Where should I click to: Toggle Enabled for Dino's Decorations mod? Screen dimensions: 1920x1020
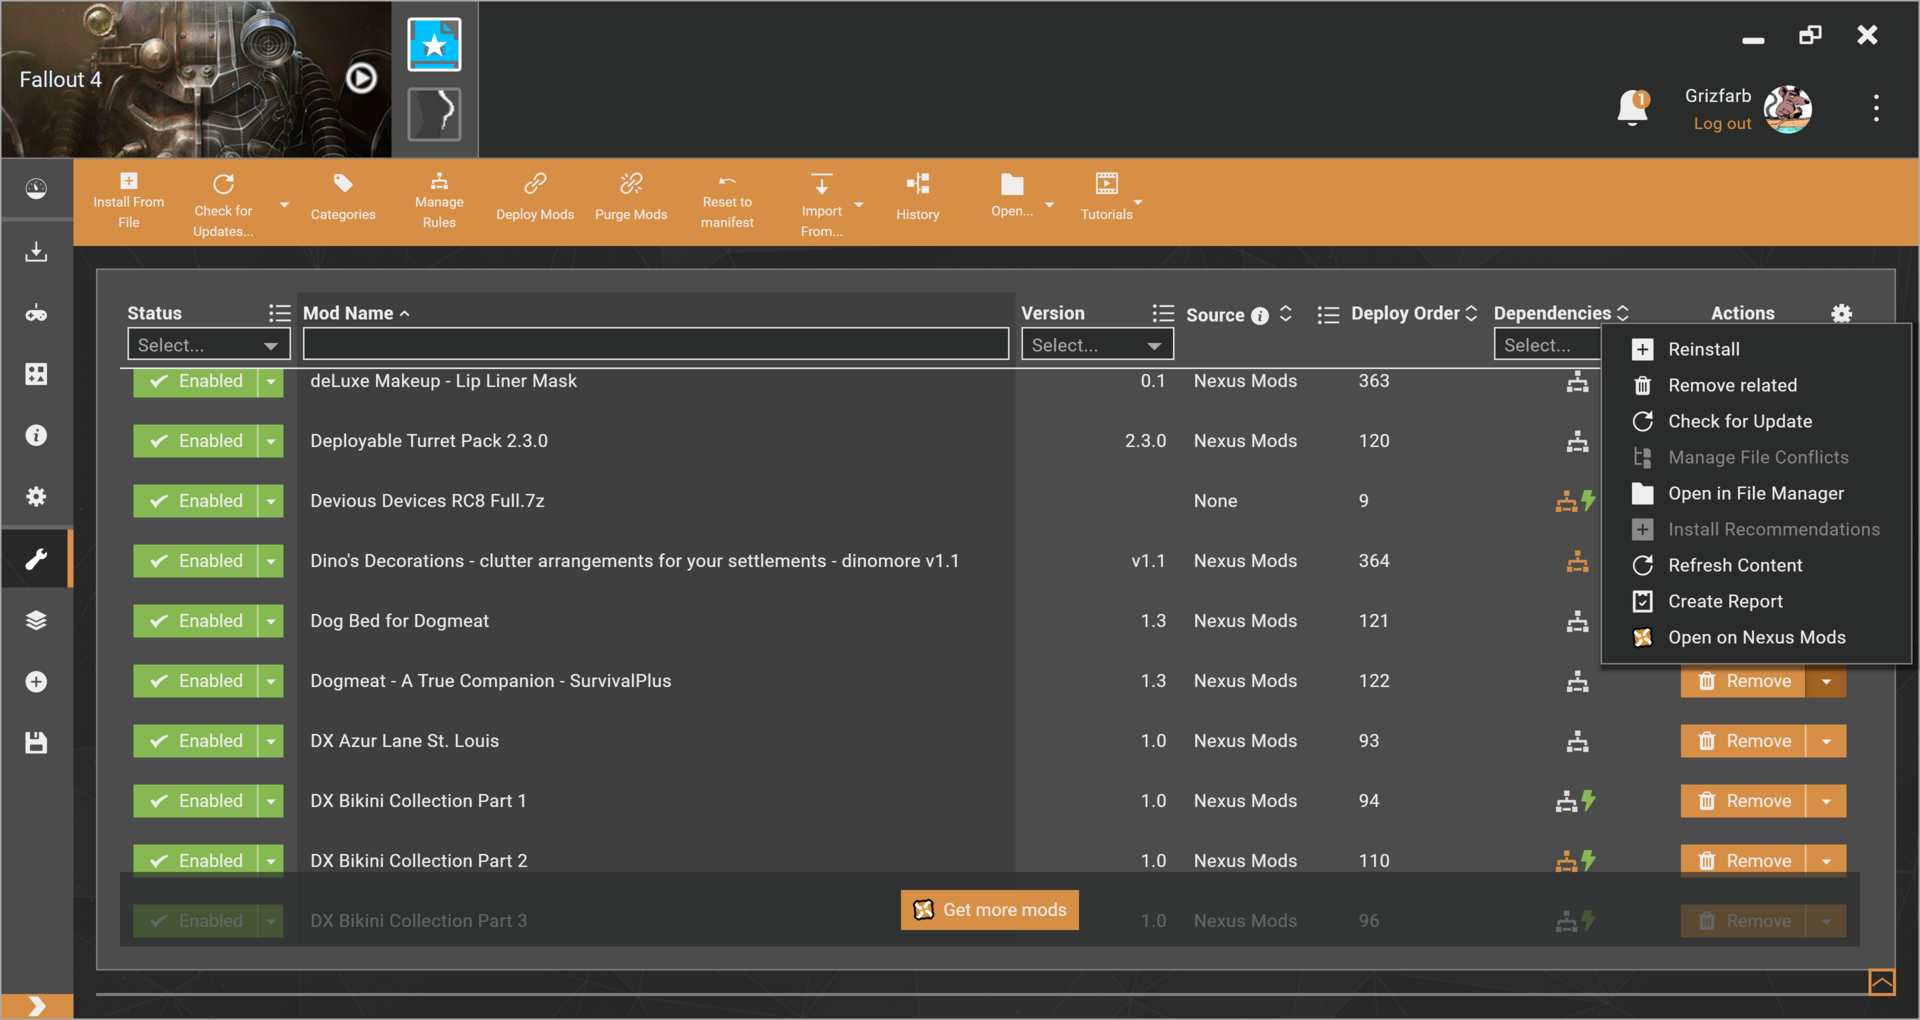pos(196,561)
